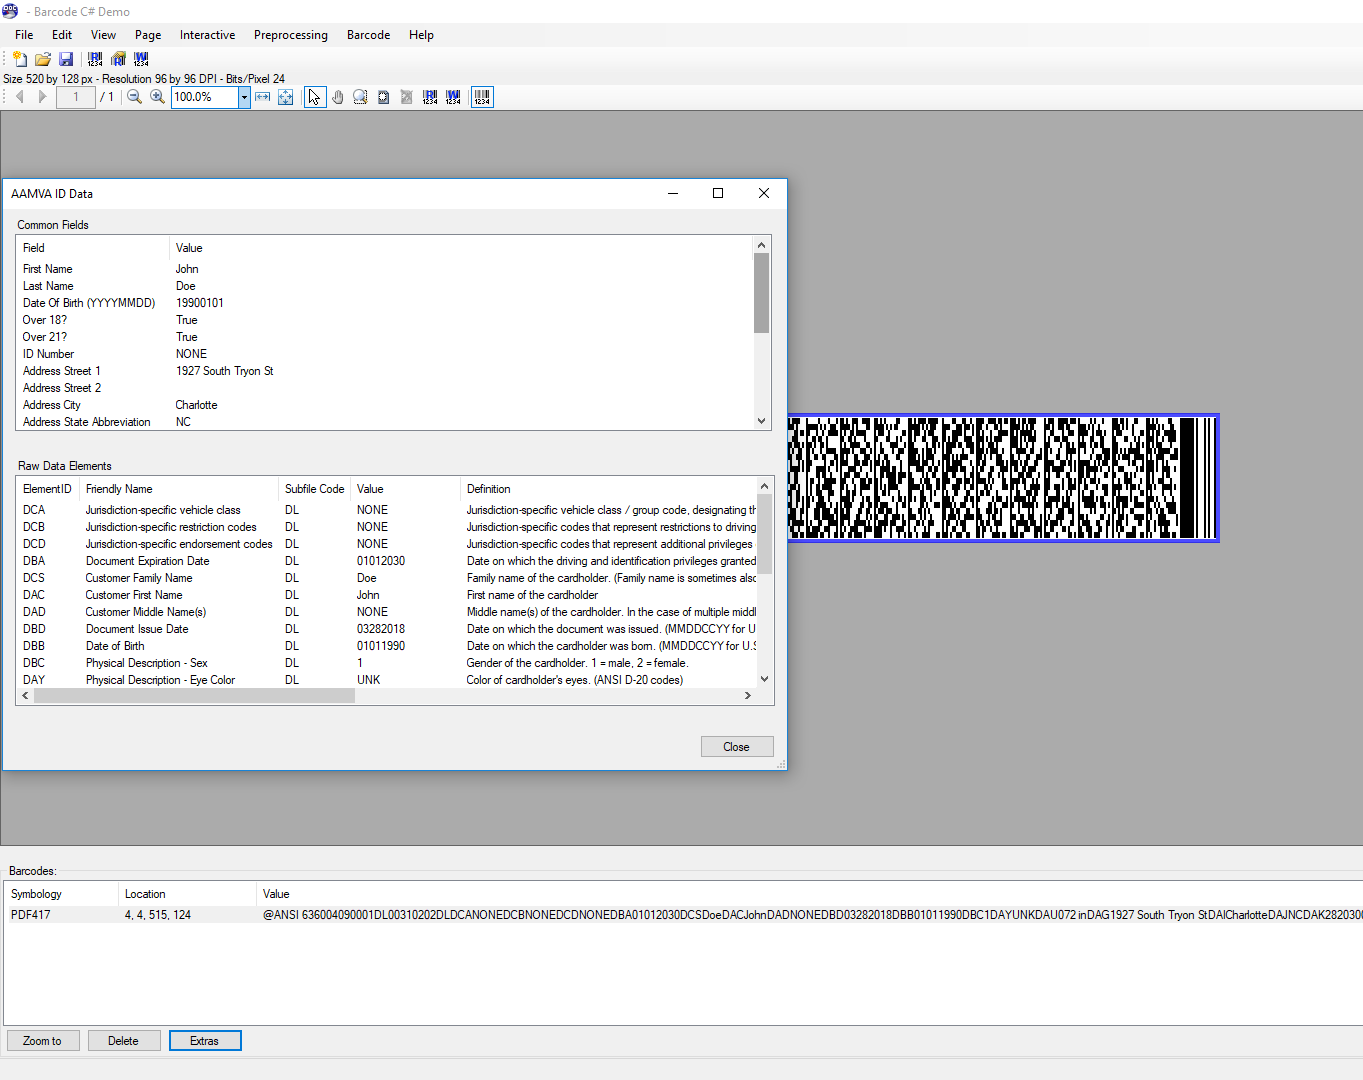Screen dimensions: 1363x1080
Task: Click the Location column header
Action: 187,894
